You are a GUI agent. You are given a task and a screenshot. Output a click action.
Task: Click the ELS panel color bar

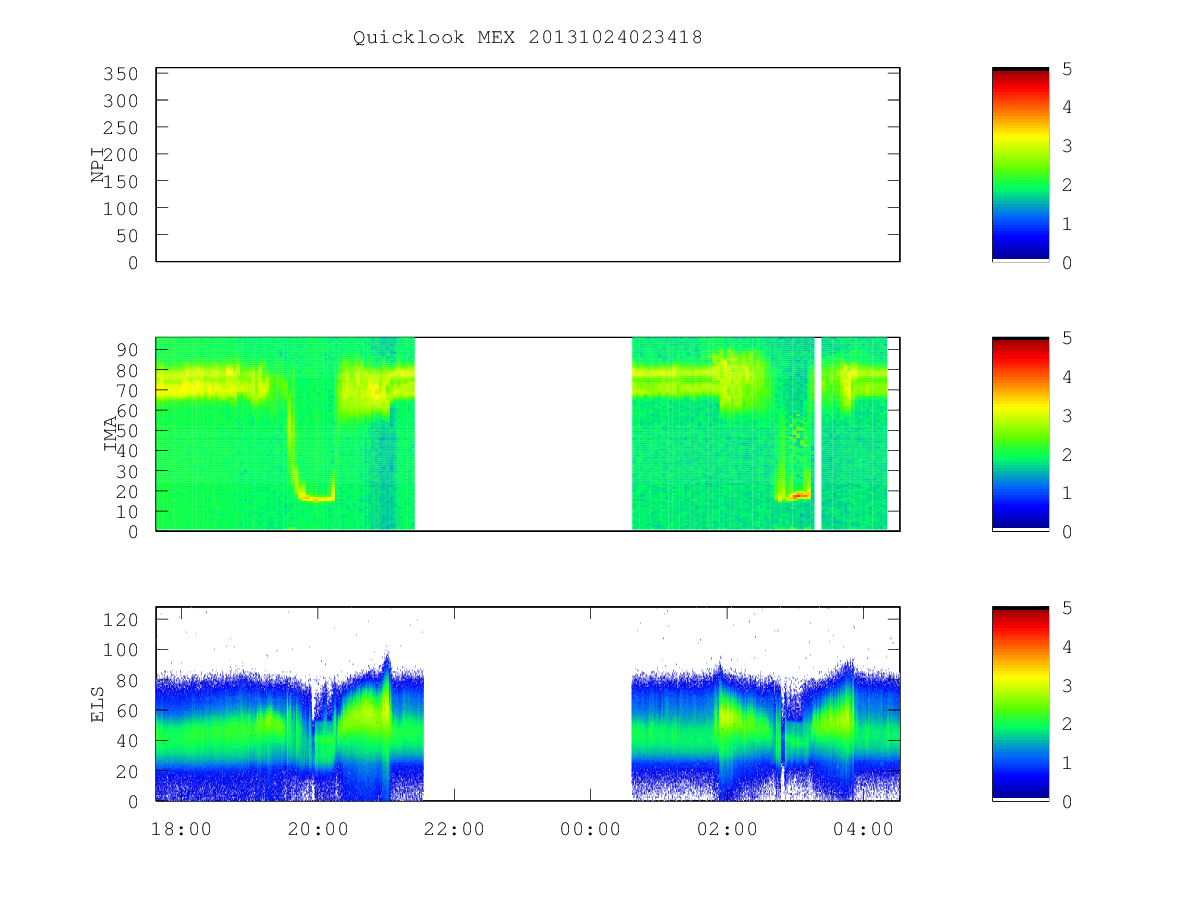(x=1020, y=704)
